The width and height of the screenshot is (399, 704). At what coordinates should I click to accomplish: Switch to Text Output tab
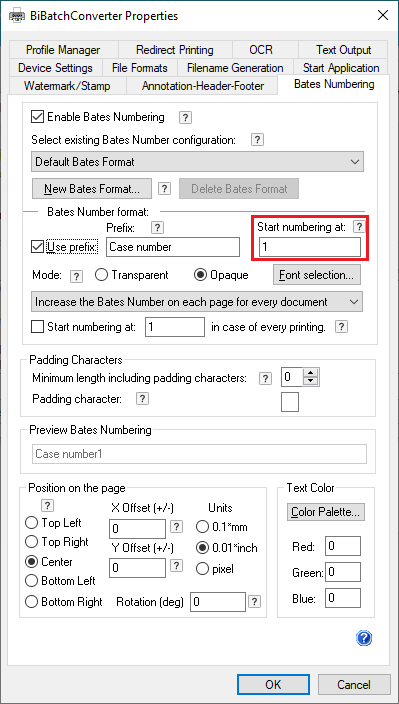pyautogui.click(x=343, y=50)
